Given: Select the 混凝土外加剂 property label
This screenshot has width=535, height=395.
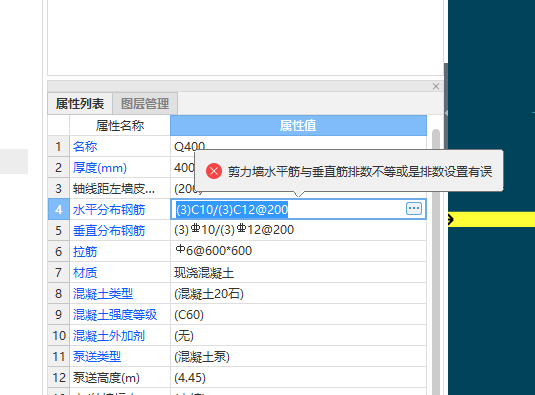Looking at the screenshot, I should (109, 336).
